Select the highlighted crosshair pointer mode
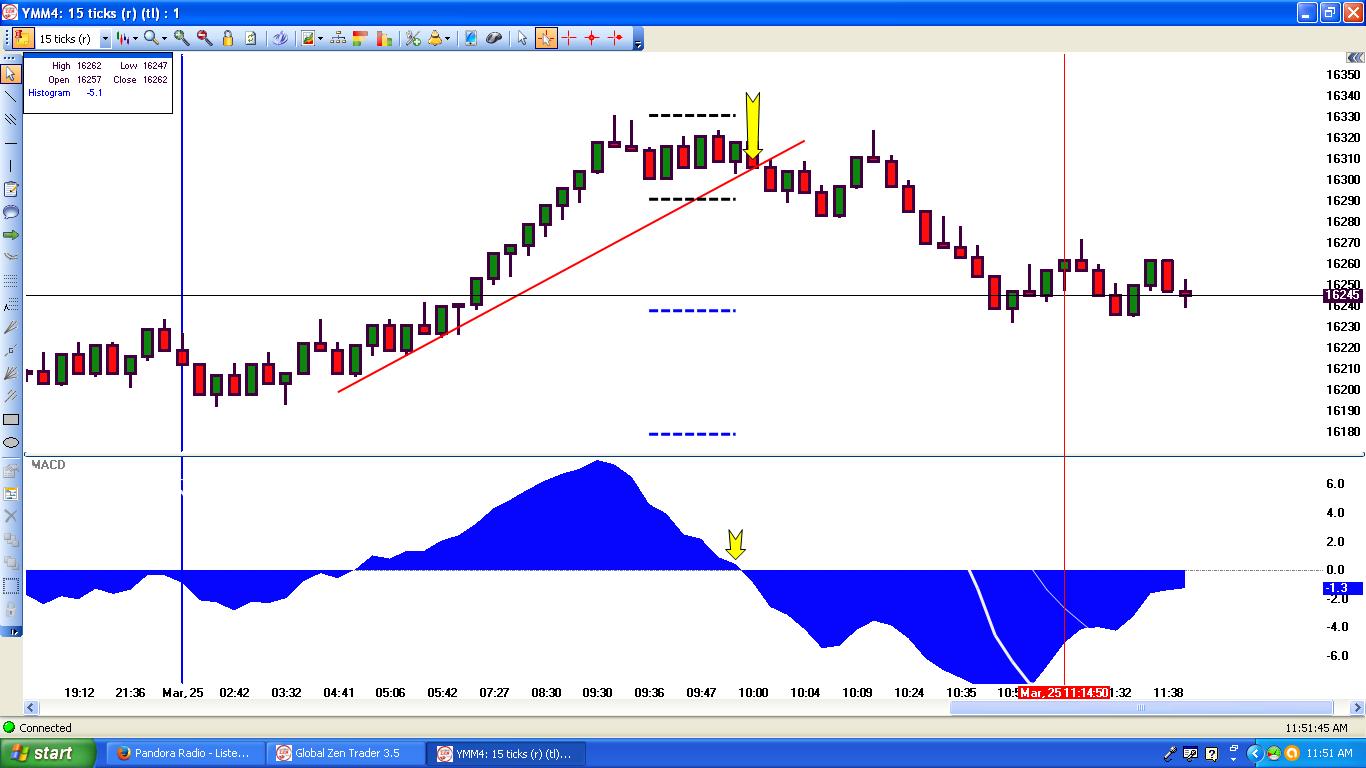 [x=546, y=39]
